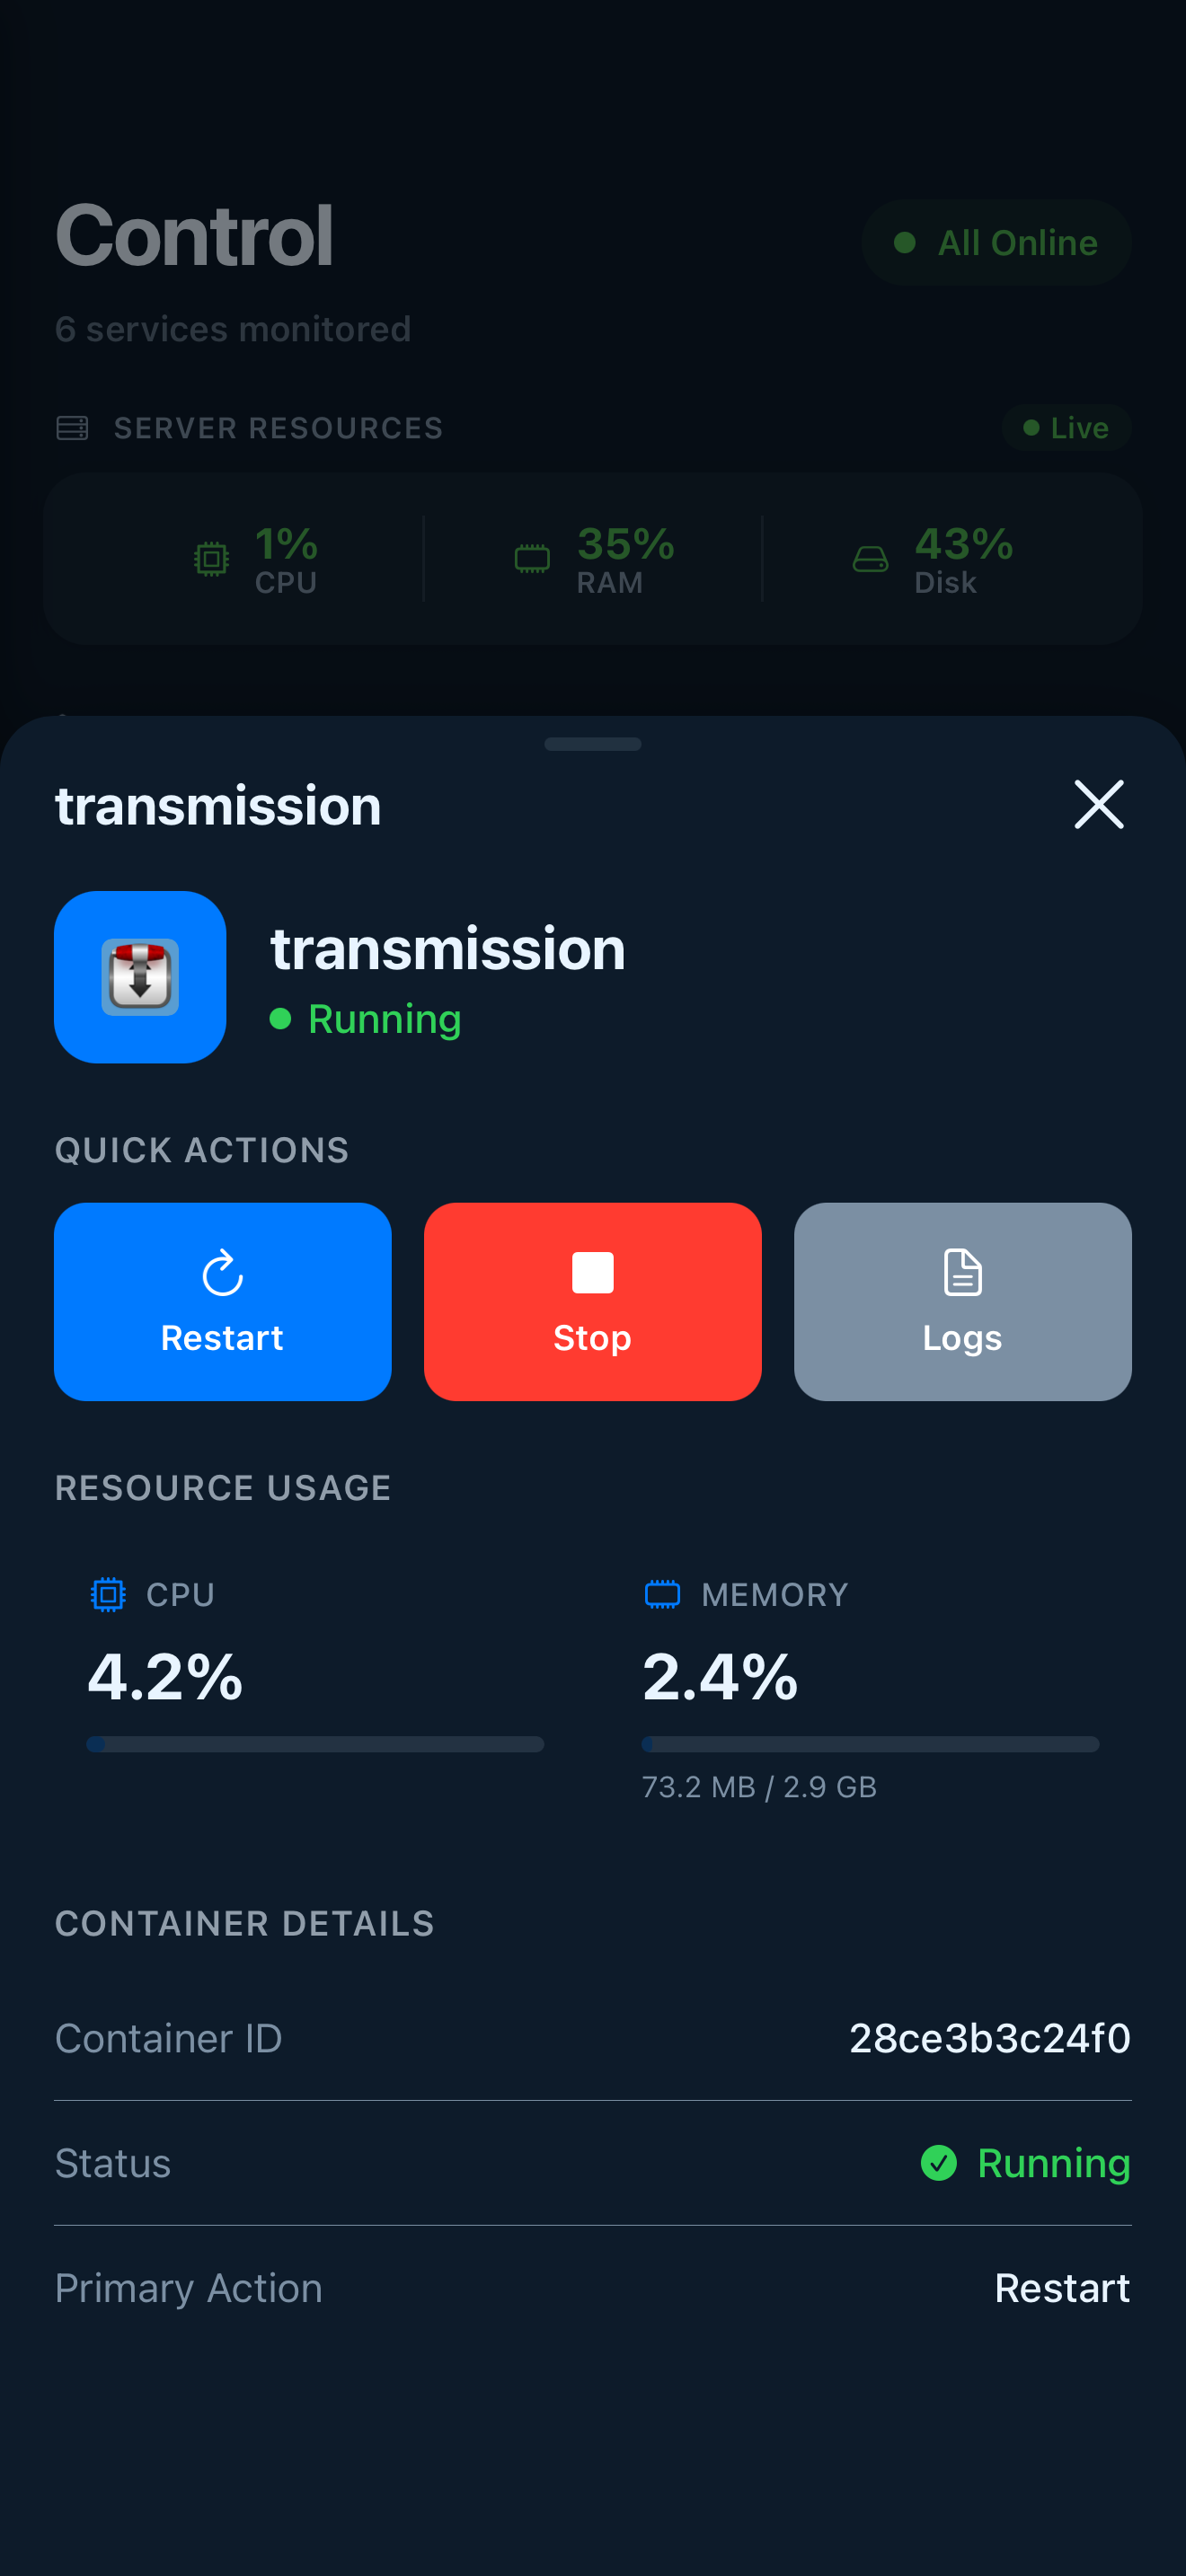
Task: Click the Disk icon next to 43%
Action: [x=871, y=559]
